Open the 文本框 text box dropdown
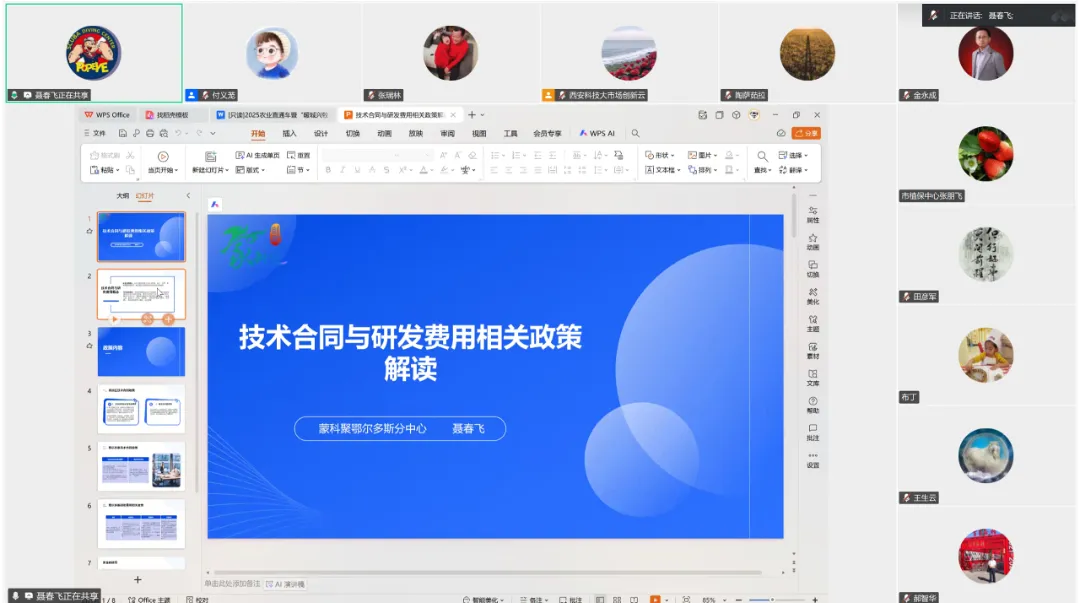Screen dimensions: 1080x603 pyautogui.click(x=663, y=170)
